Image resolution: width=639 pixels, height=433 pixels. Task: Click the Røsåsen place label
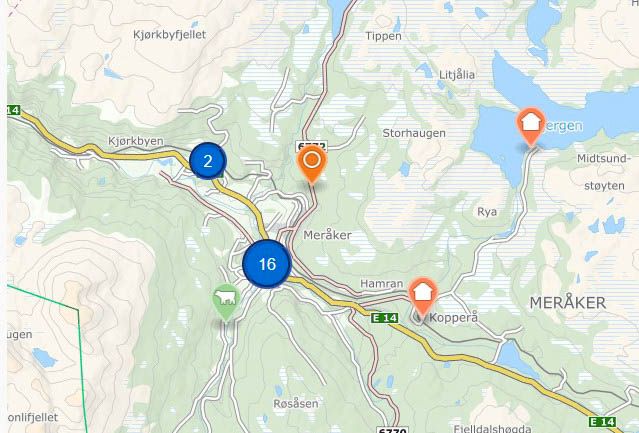click(296, 404)
